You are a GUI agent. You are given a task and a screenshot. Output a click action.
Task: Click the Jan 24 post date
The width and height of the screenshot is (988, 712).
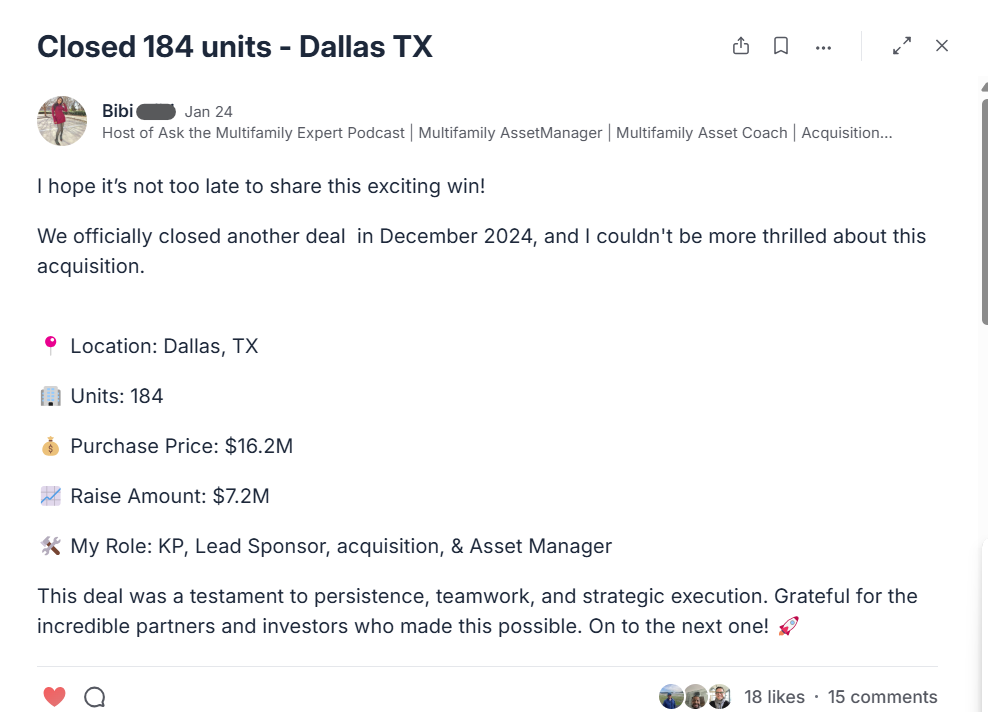pos(208,112)
